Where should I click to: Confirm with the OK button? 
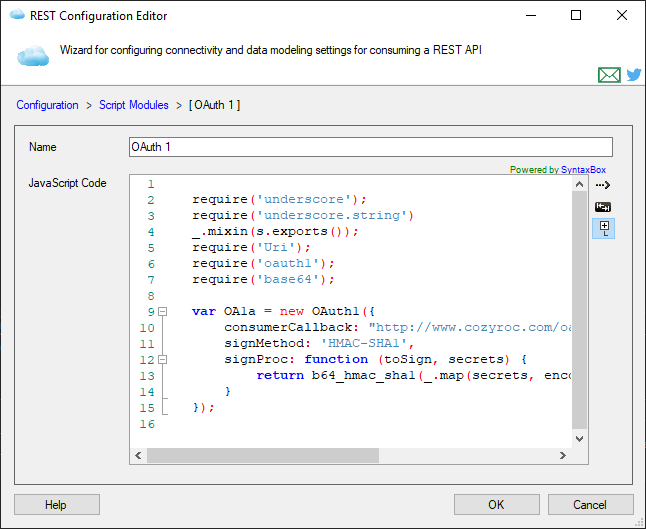coord(496,505)
